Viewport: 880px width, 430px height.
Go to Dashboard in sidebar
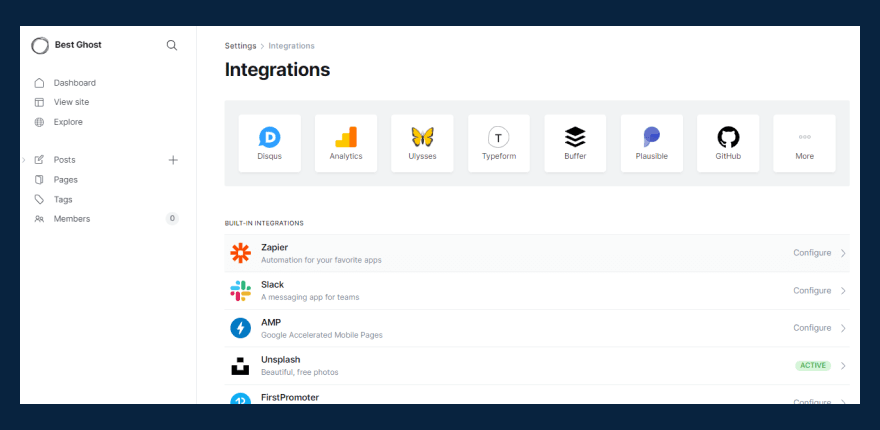tap(75, 83)
